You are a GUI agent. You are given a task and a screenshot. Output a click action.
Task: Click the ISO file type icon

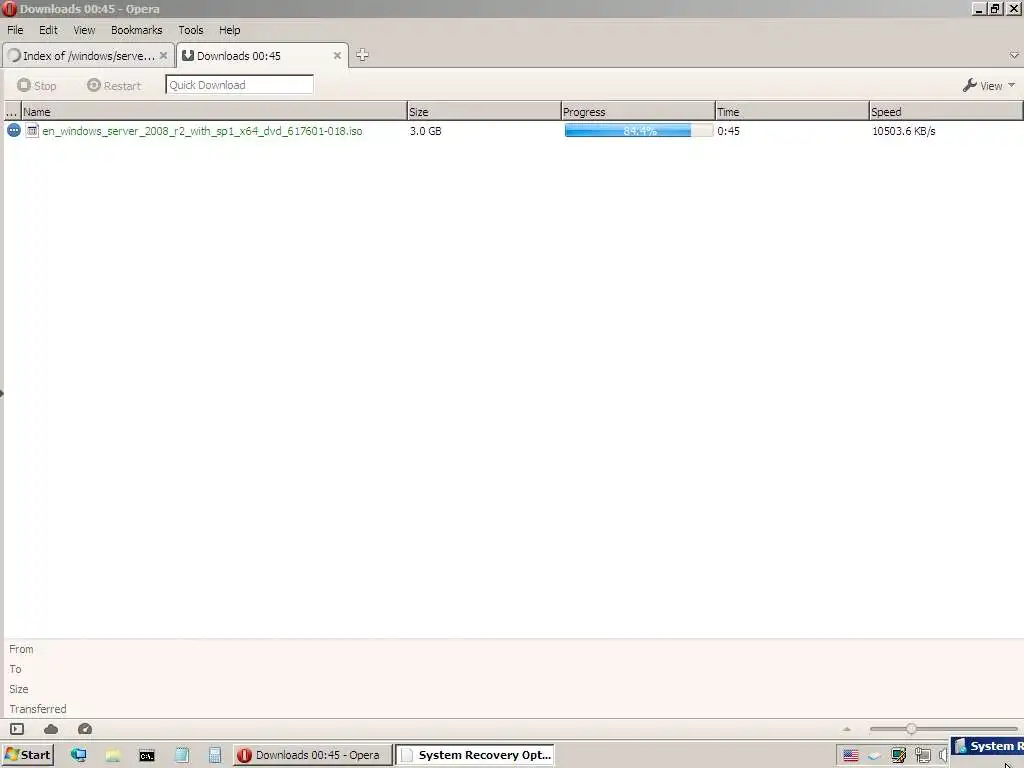[x=32, y=131]
